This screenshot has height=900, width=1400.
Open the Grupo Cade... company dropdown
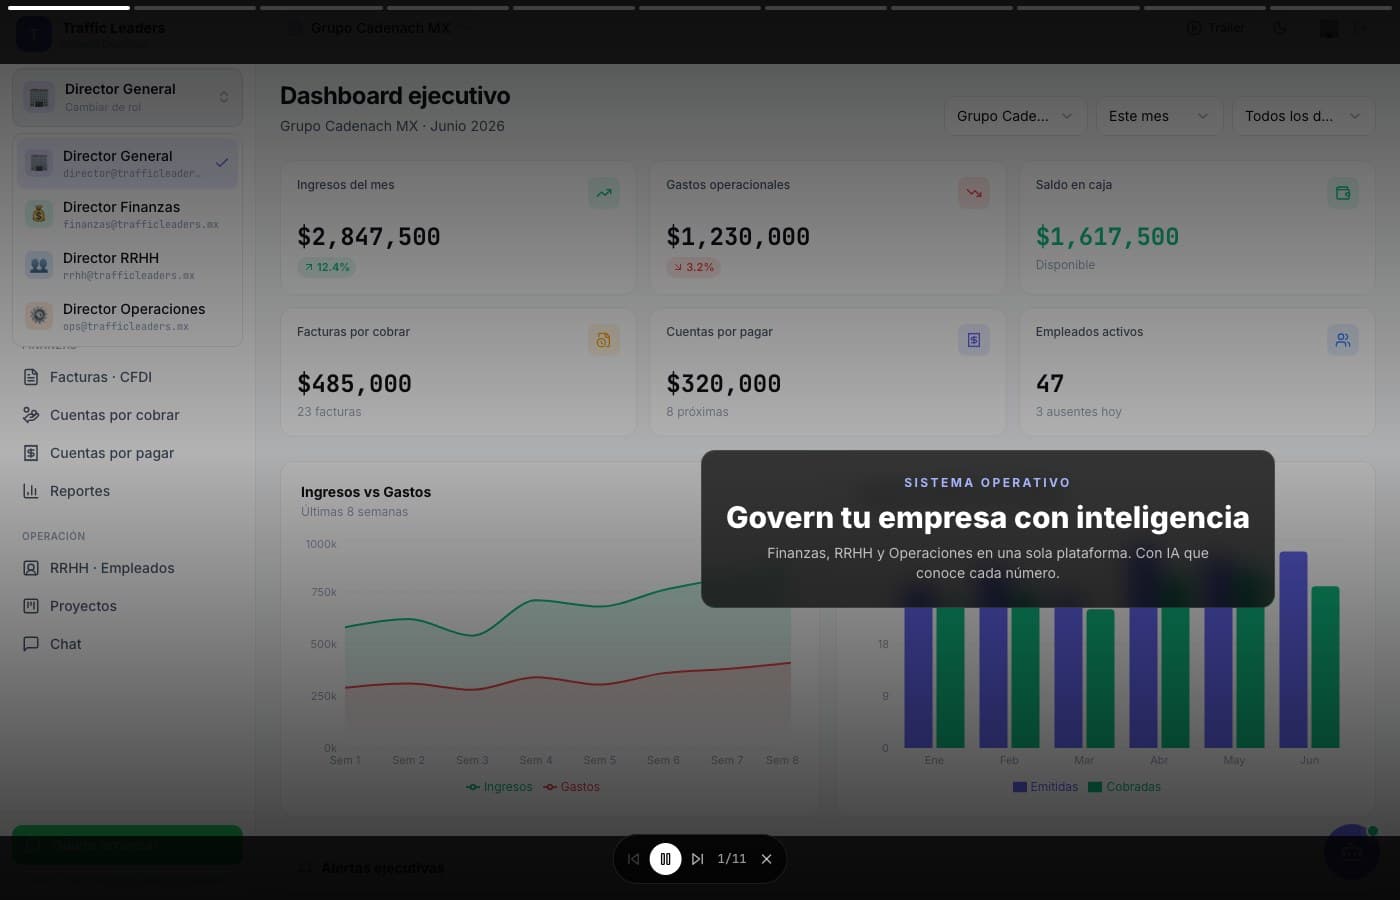click(1016, 116)
